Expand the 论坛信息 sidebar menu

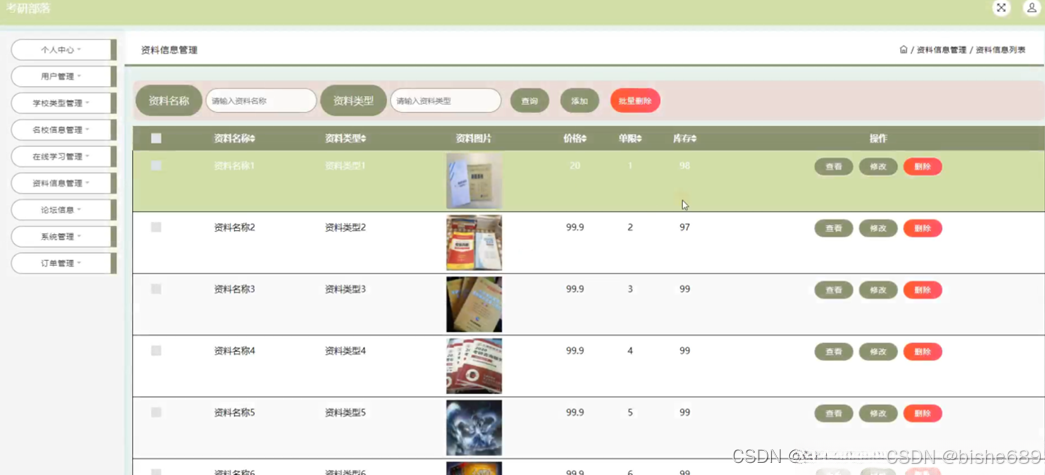64,209
